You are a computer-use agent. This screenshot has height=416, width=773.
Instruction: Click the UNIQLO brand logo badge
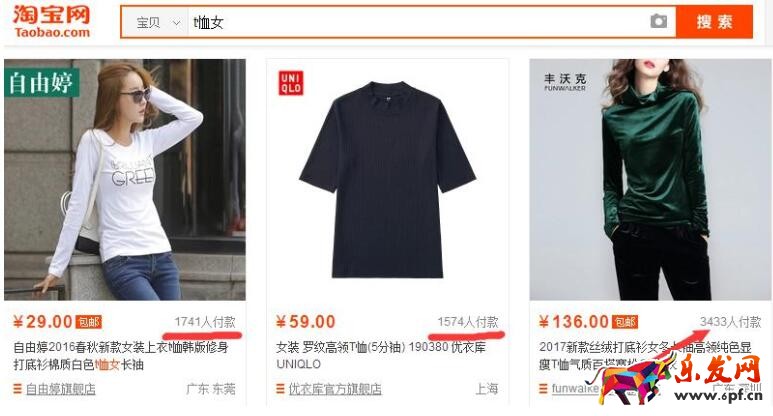point(291,83)
